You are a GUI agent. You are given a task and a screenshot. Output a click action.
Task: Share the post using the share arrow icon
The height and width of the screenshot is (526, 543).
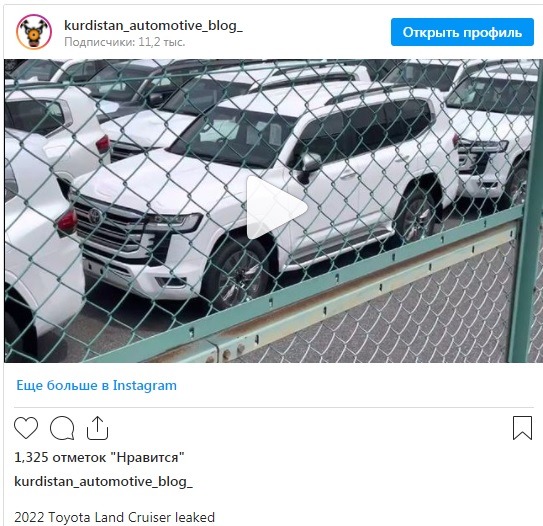[97, 428]
